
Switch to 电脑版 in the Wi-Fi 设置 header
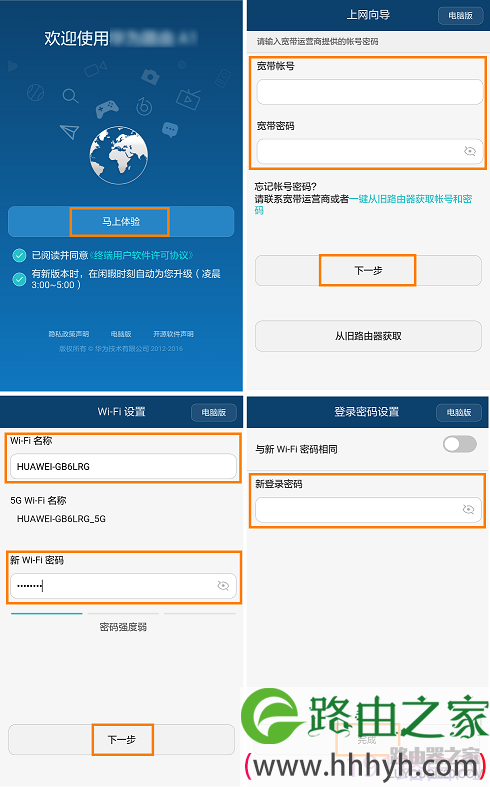214,413
